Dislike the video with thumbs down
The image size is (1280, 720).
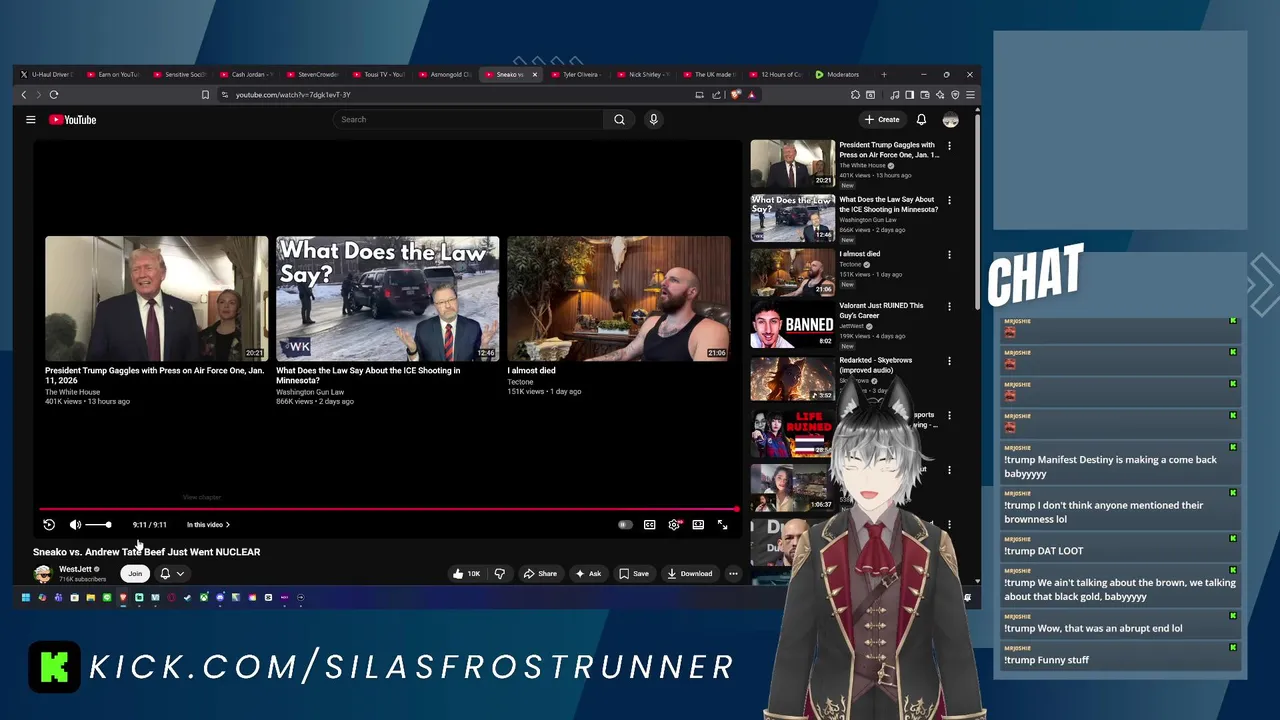[x=500, y=574]
